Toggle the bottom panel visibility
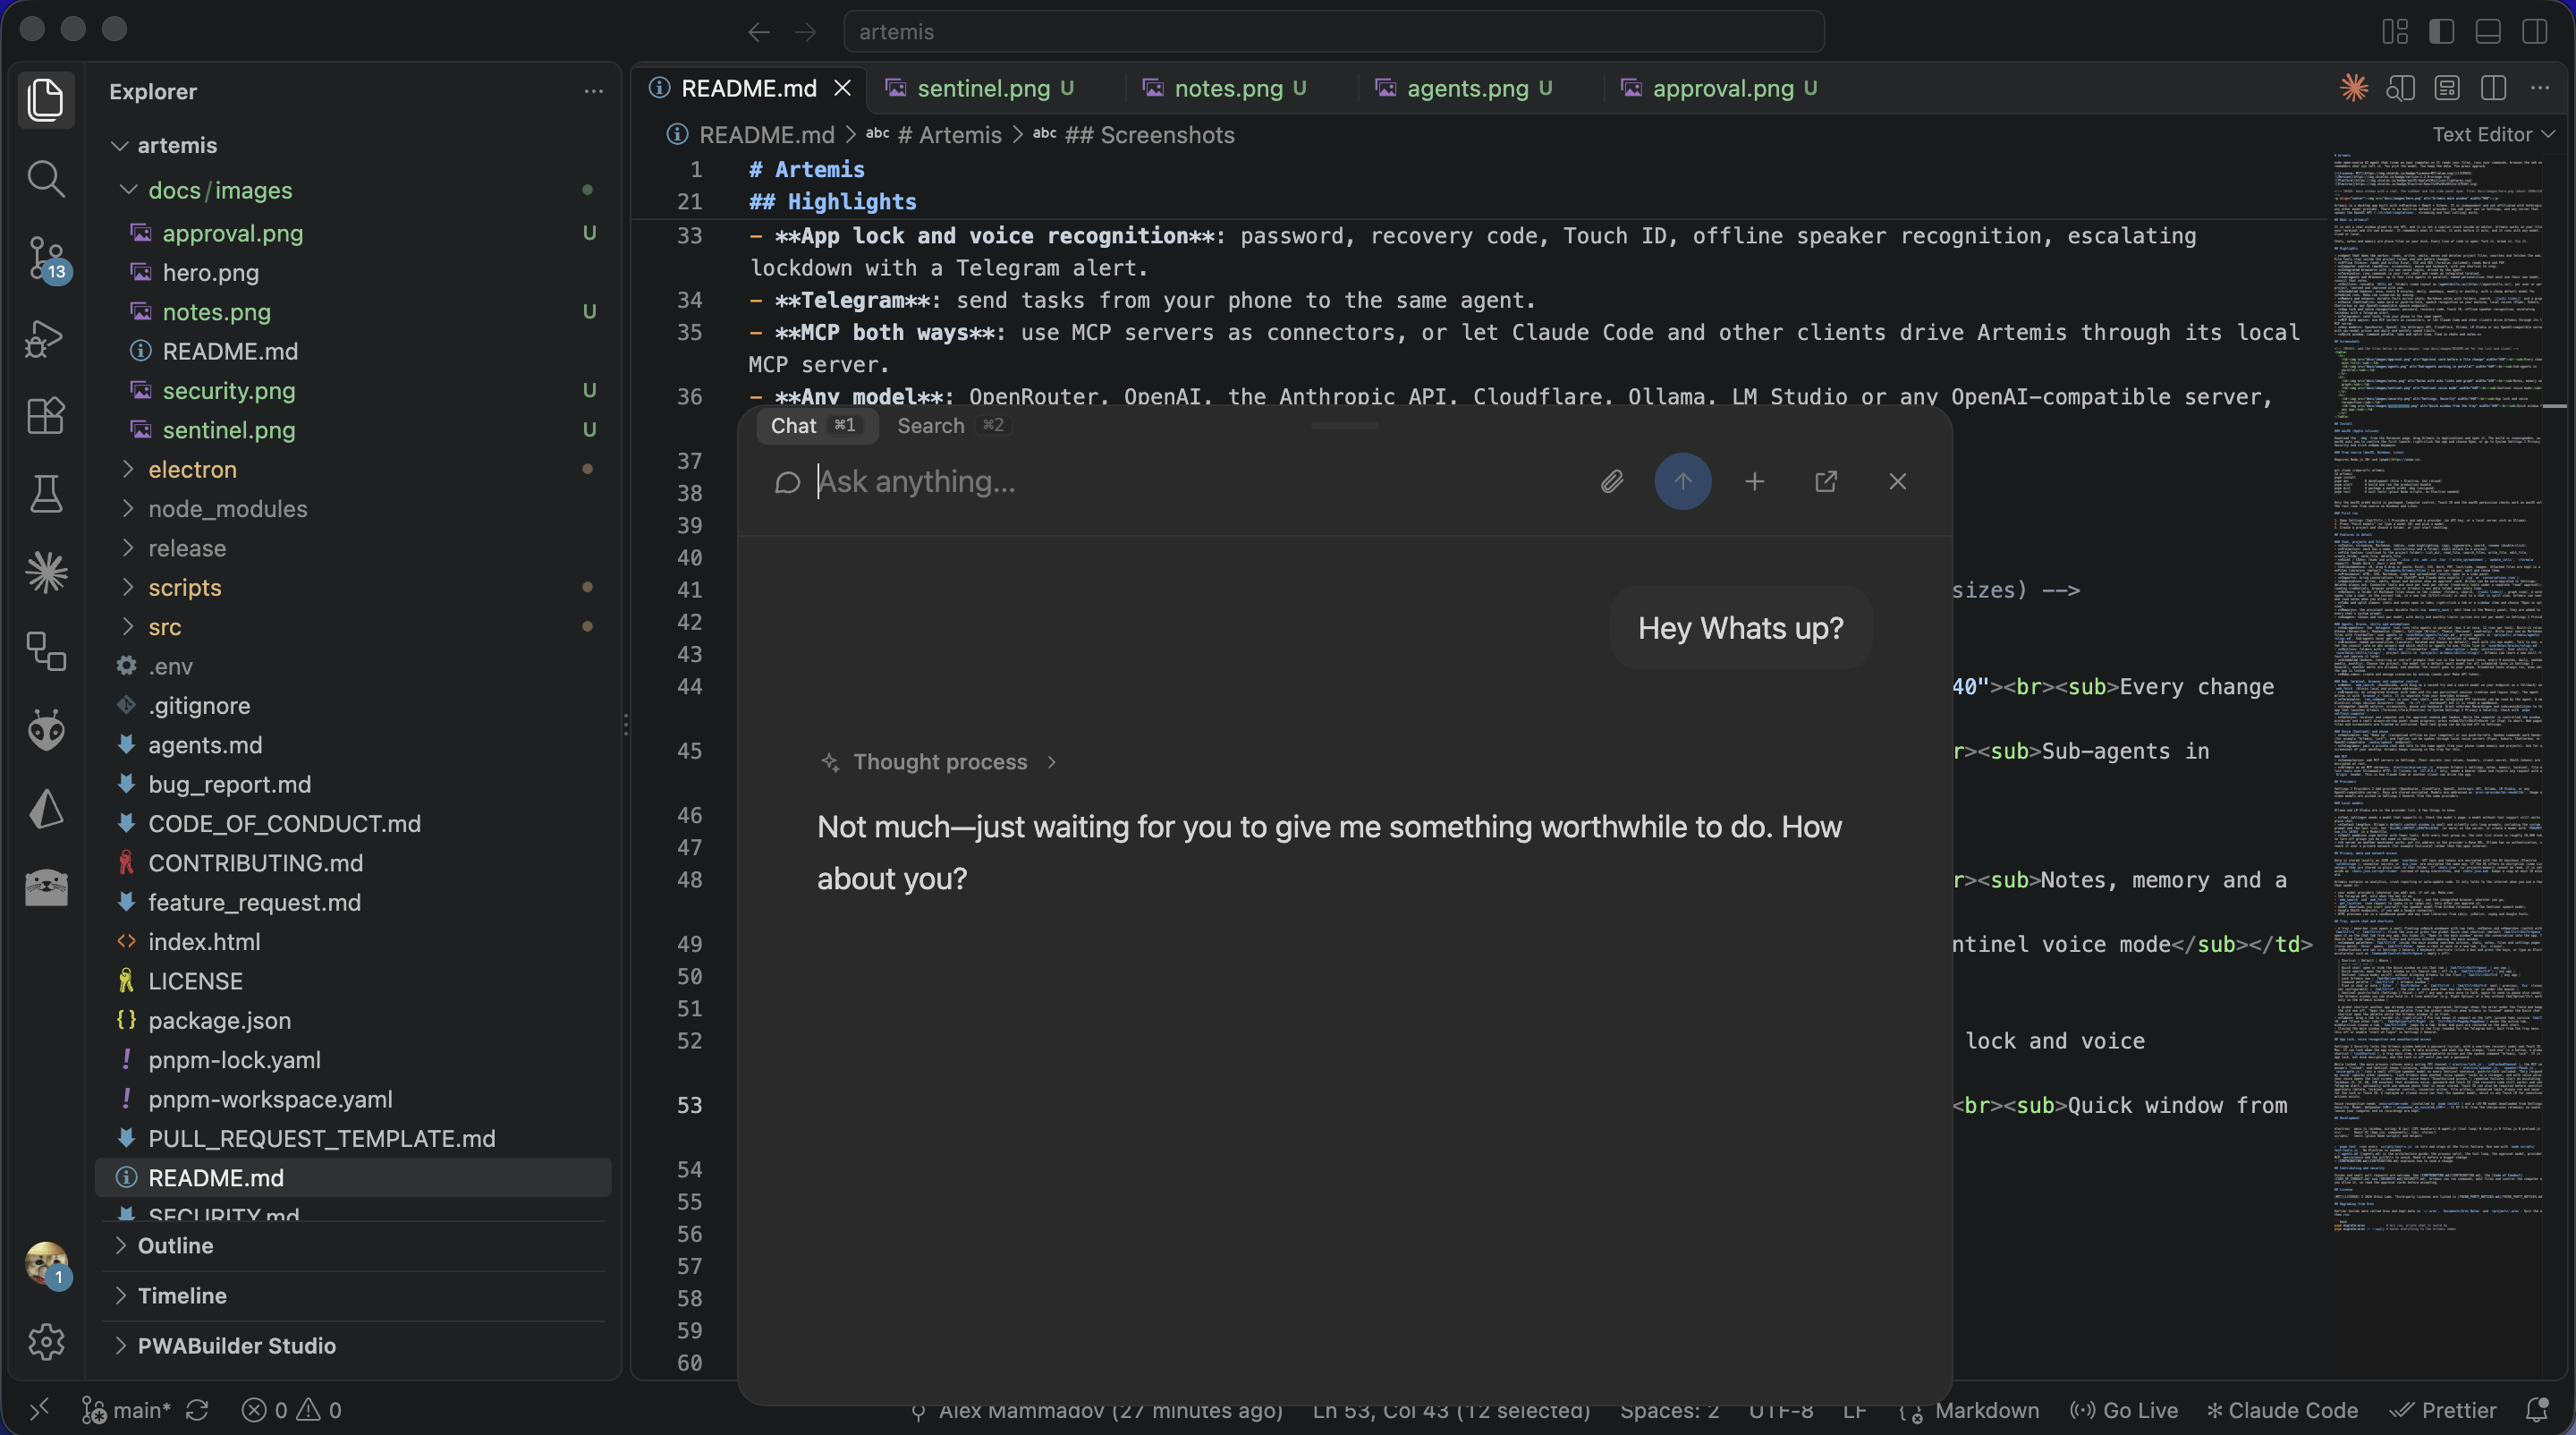The image size is (2576, 1435). [2488, 31]
